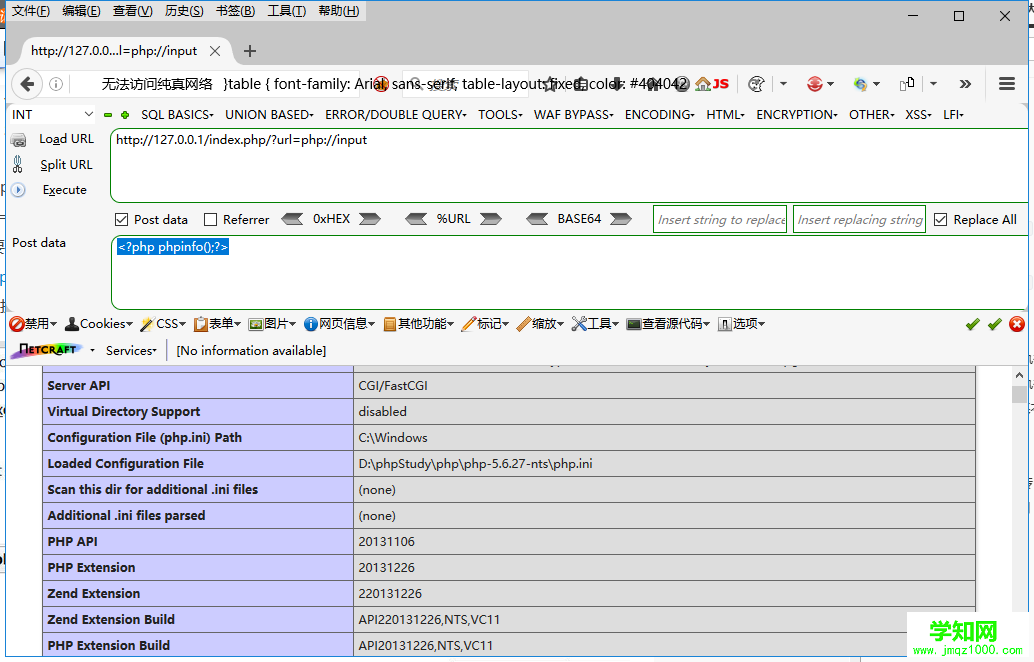The width and height of the screenshot is (1034, 662).
Task: Click the JS toolbar icon
Action: [x=721, y=84]
